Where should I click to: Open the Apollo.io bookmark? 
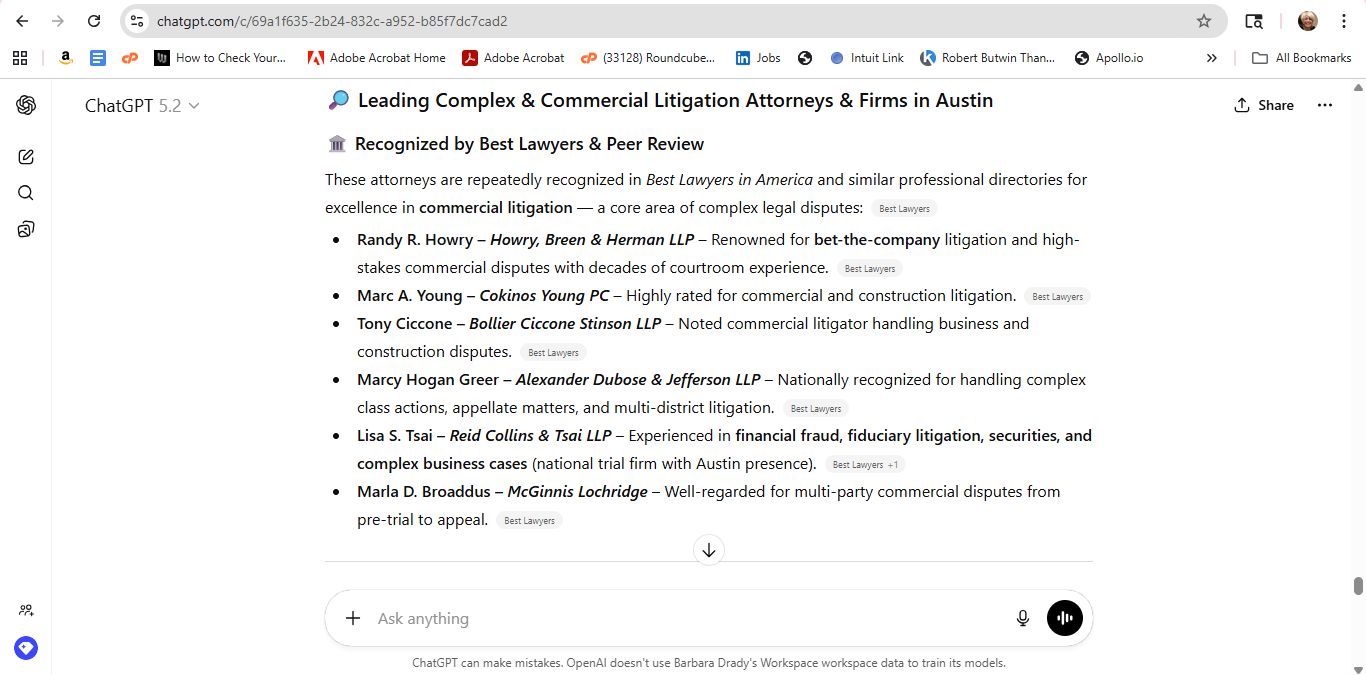coord(1109,58)
